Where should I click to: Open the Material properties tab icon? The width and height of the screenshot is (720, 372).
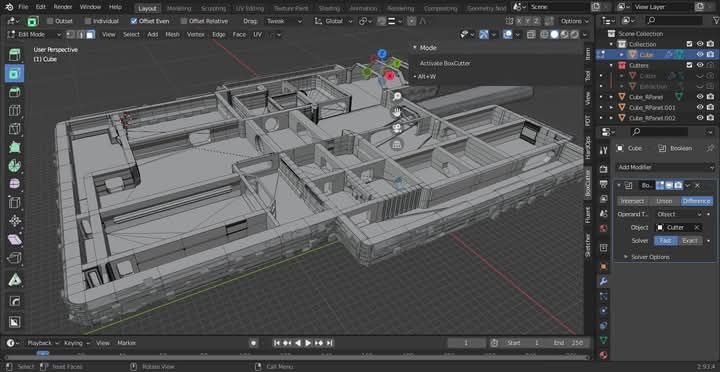603,355
